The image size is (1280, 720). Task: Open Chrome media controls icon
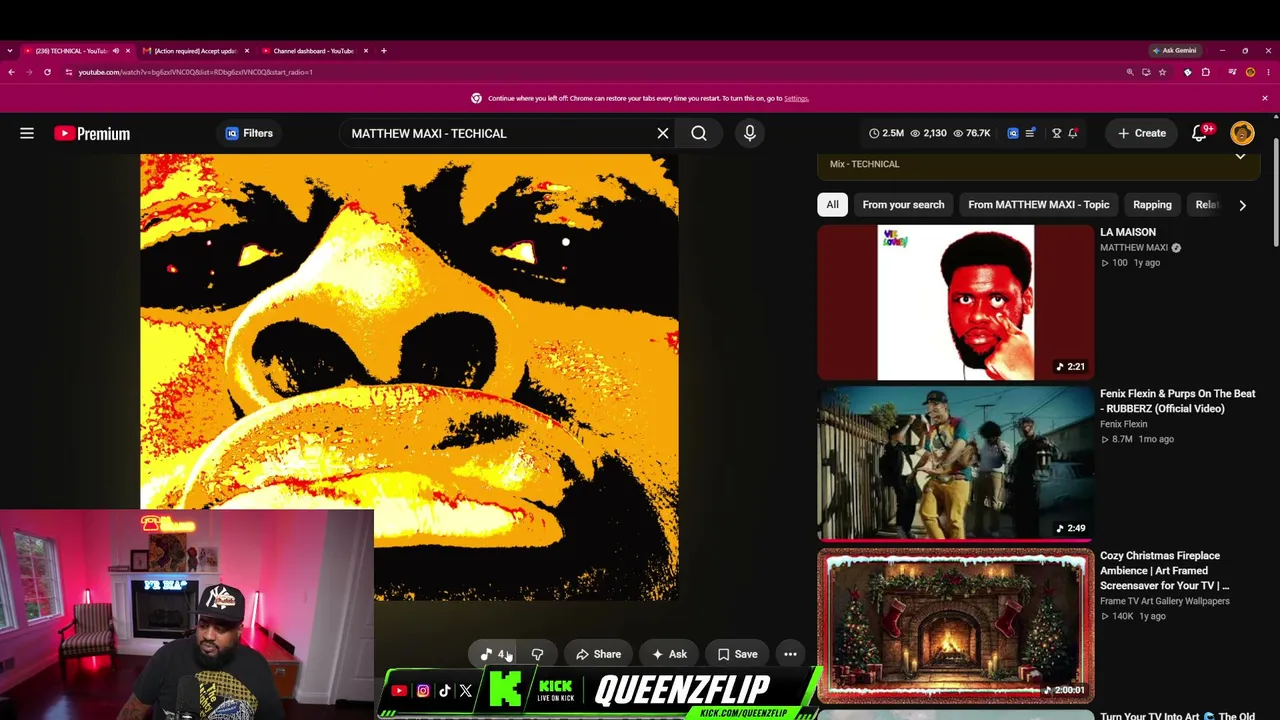(1232, 72)
